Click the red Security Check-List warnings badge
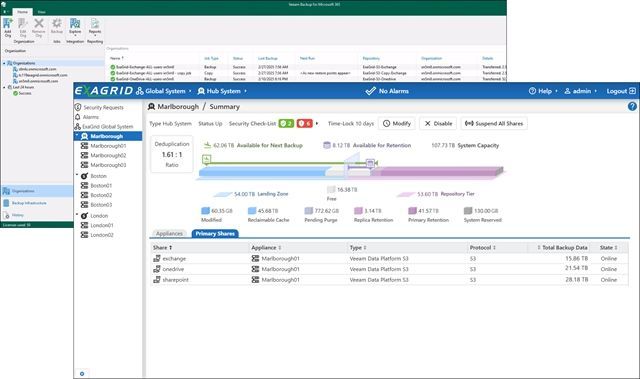640x379 pixels. click(x=304, y=123)
